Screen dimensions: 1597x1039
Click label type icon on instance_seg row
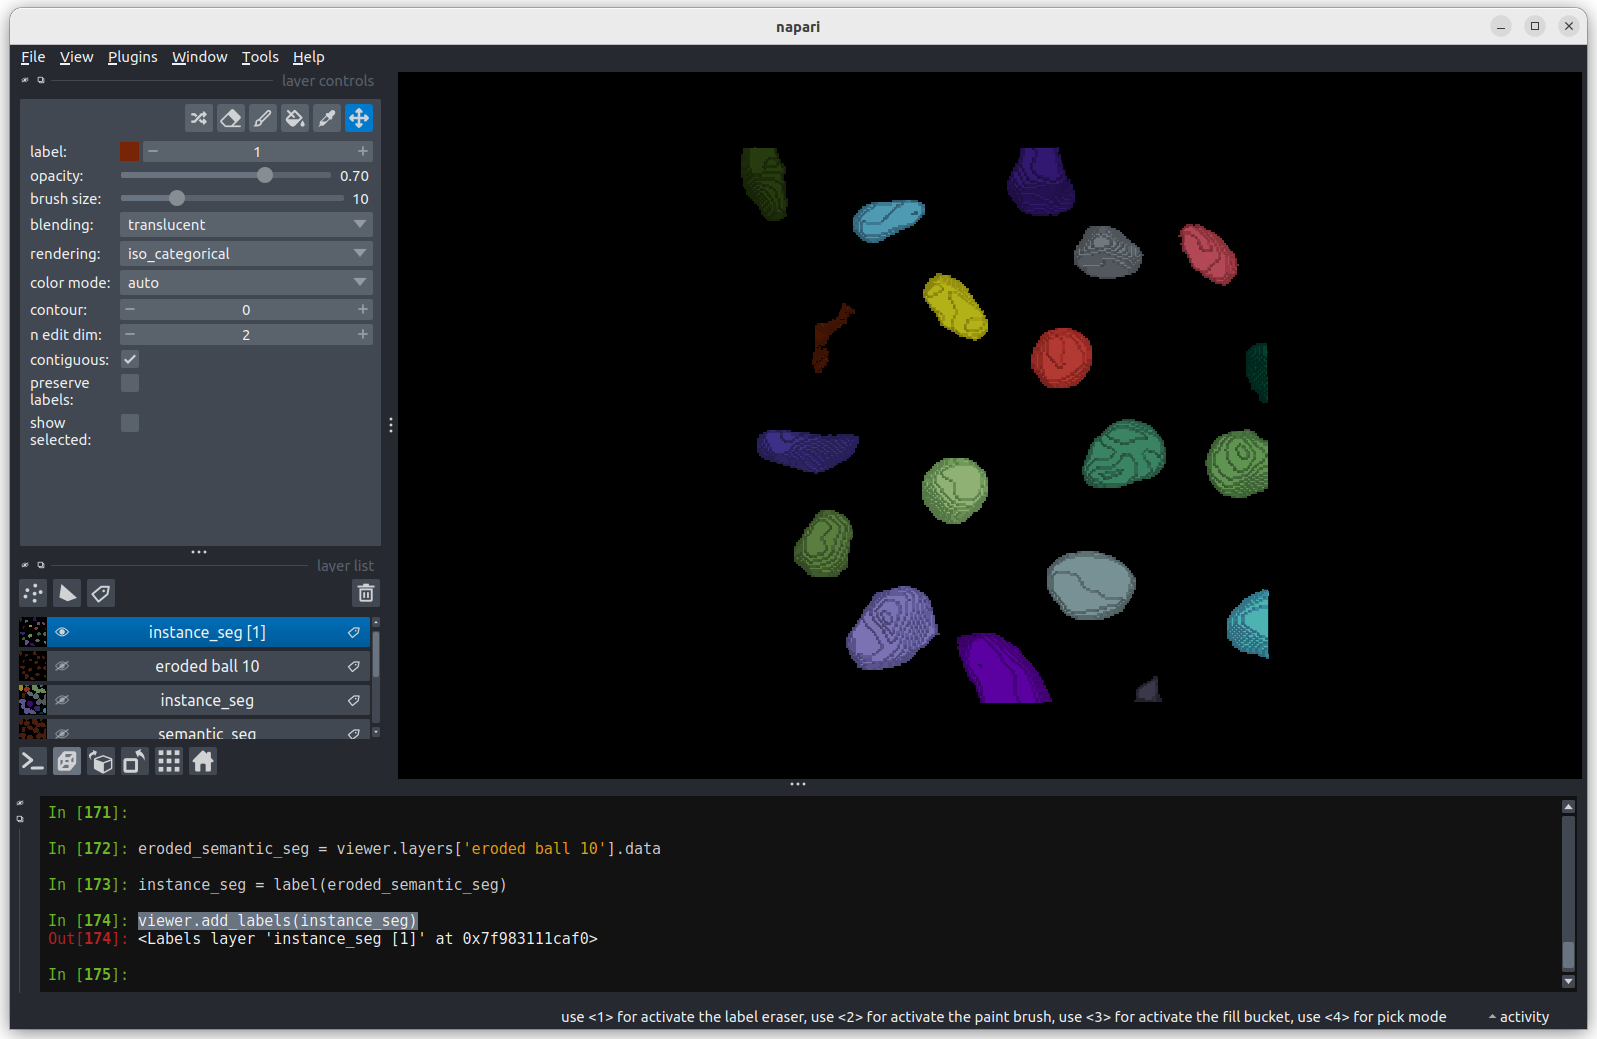[x=354, y=700]
